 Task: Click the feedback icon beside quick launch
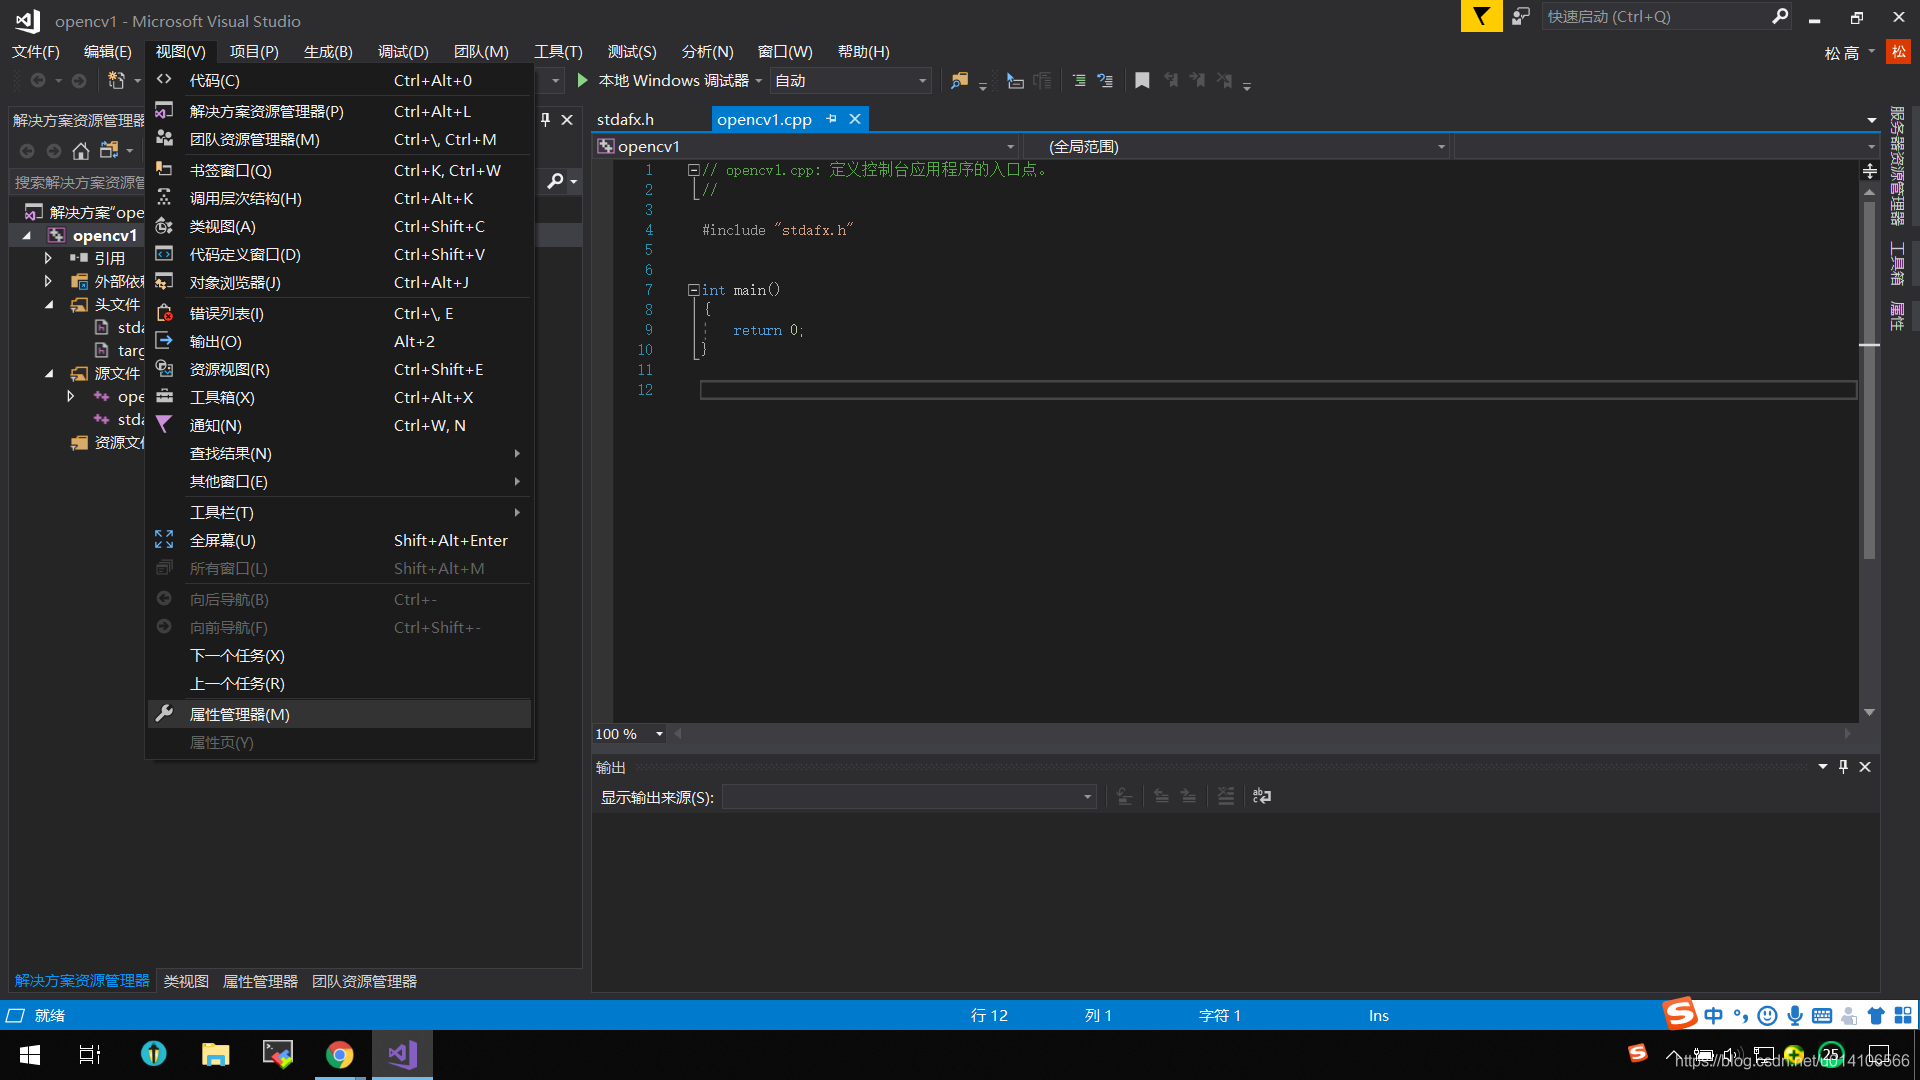1521,16
